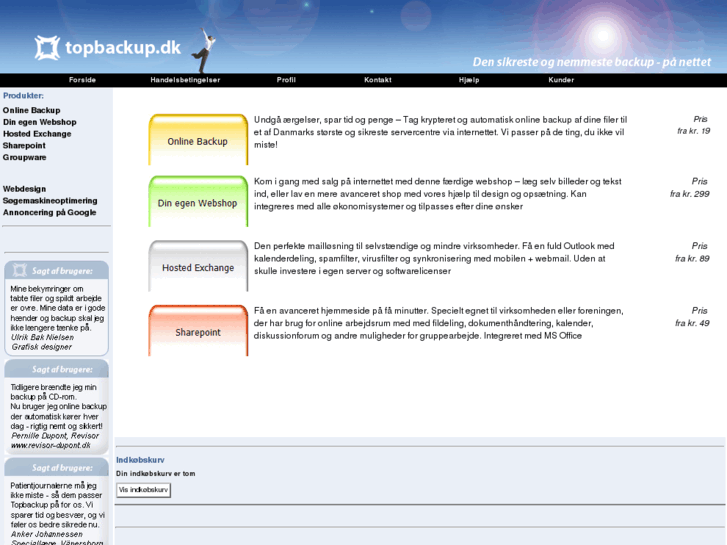Click the jumping man figure in header

point(204,50)
